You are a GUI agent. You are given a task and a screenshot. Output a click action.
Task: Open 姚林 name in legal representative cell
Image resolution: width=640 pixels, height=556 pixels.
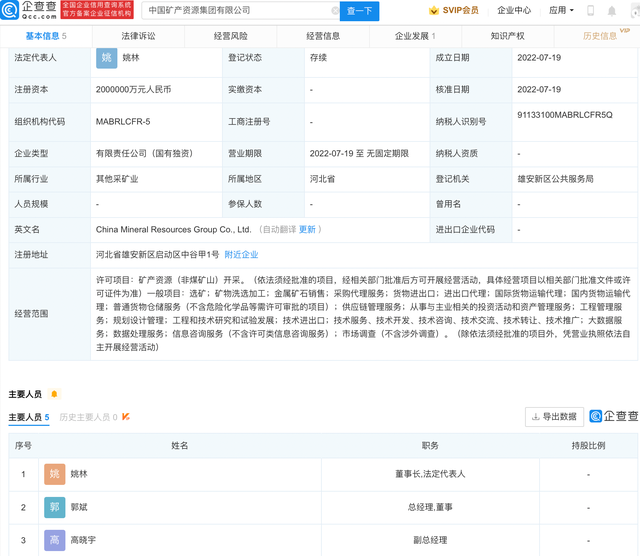click(131, 58)
